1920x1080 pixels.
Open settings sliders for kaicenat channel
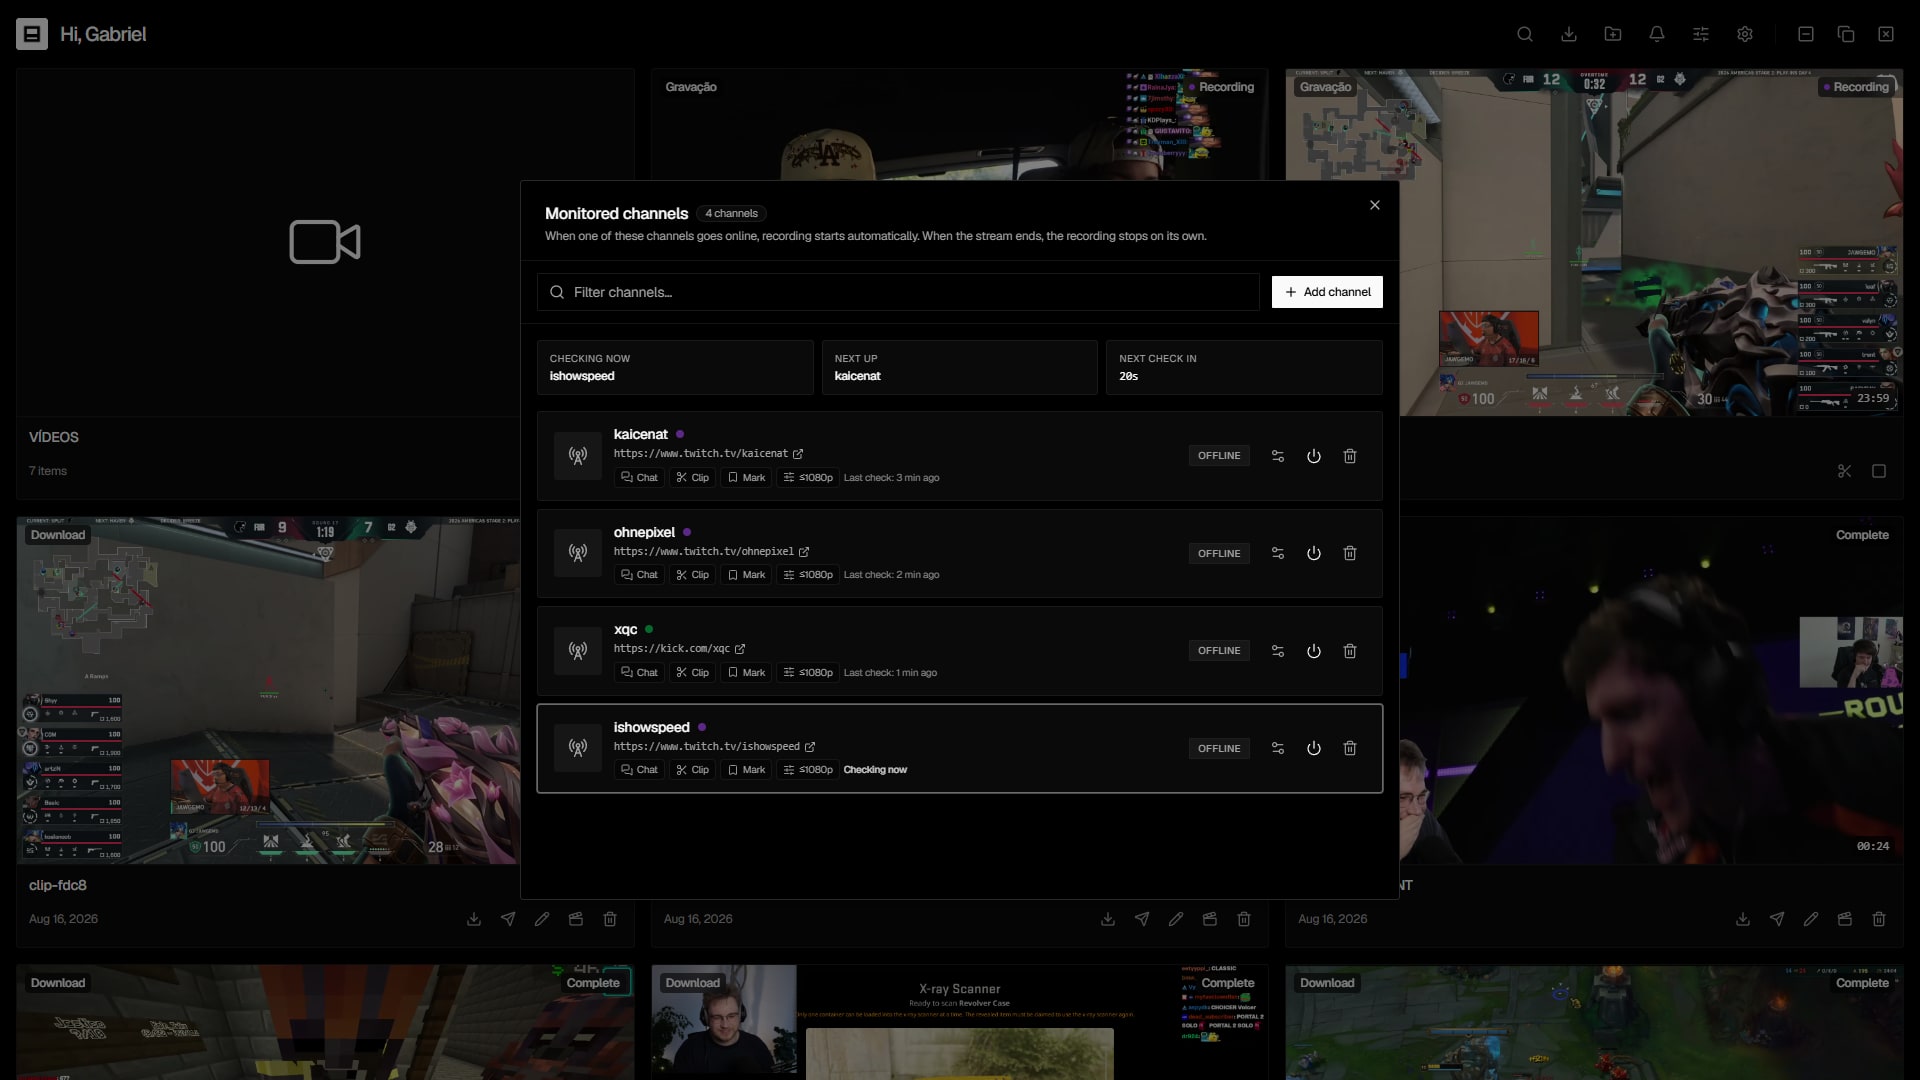1277,456
